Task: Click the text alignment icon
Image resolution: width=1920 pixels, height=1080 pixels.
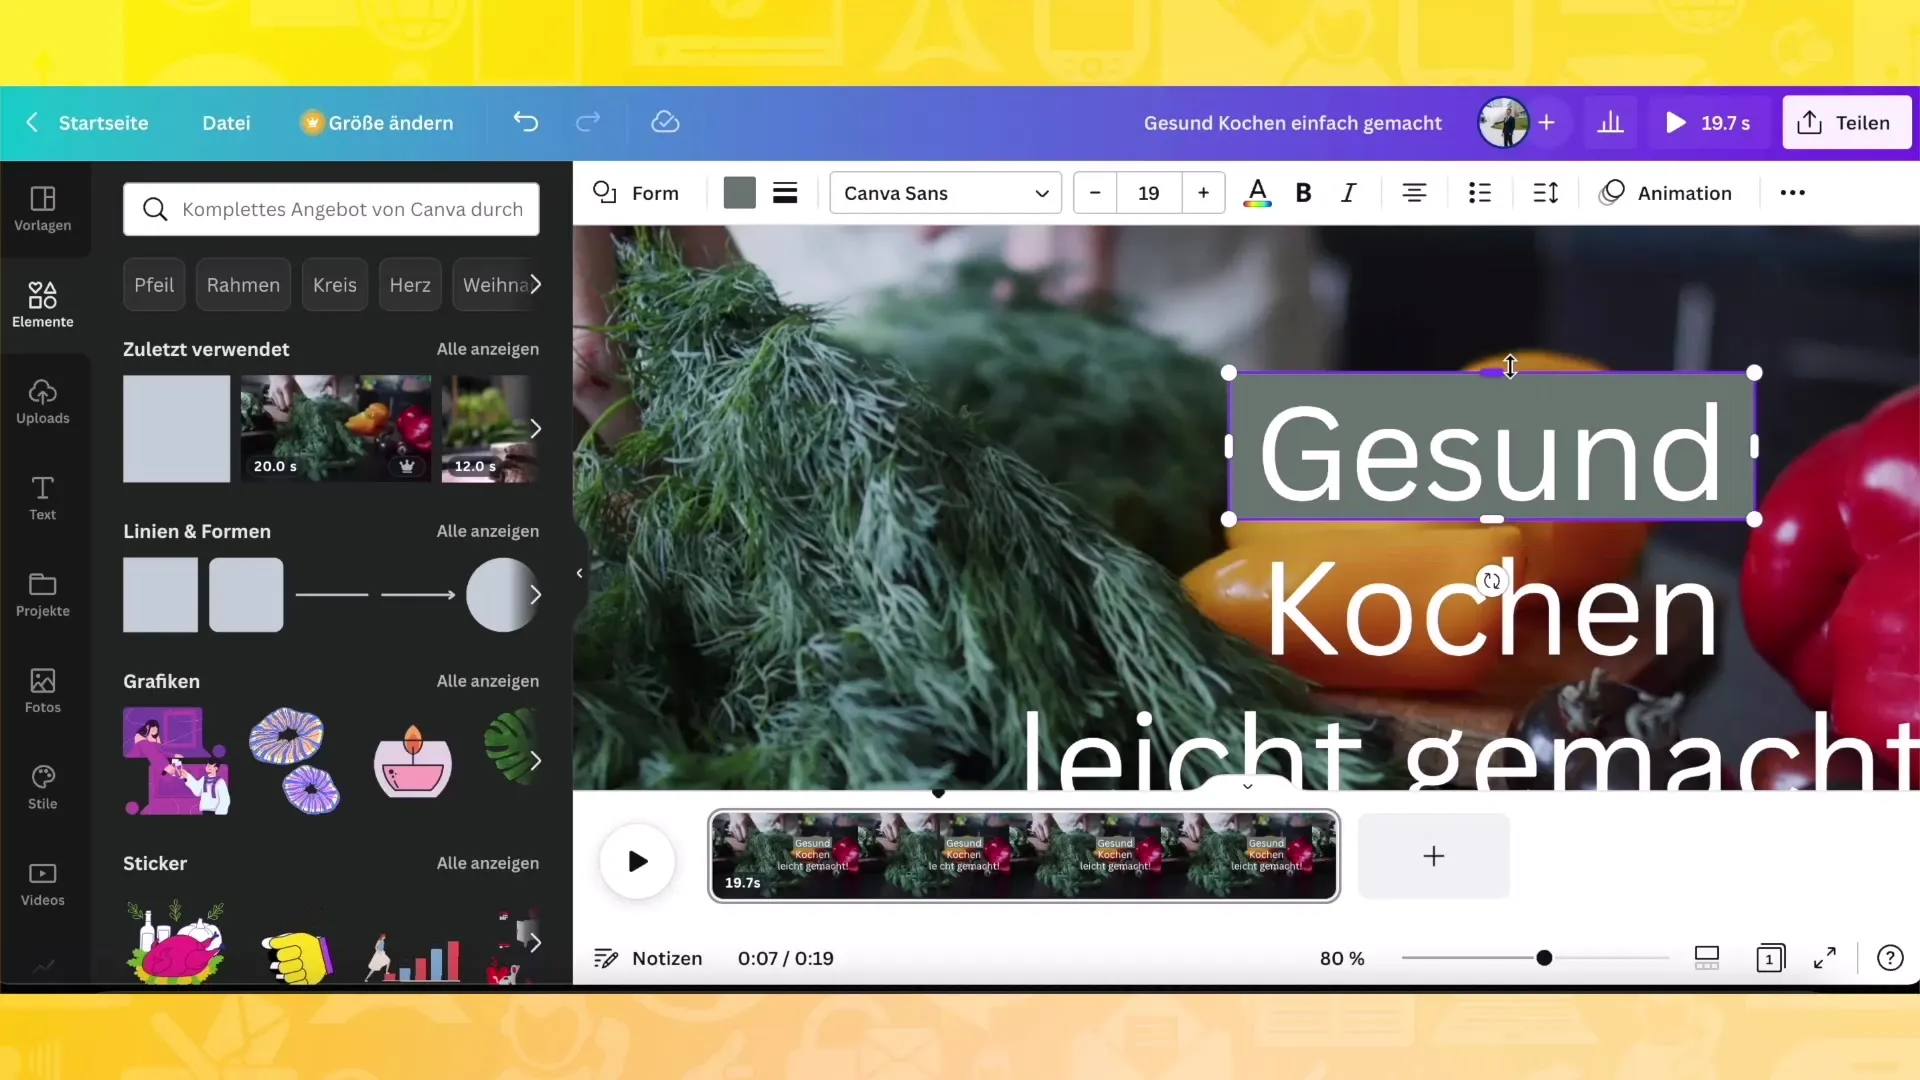Action: [1414, 193]
